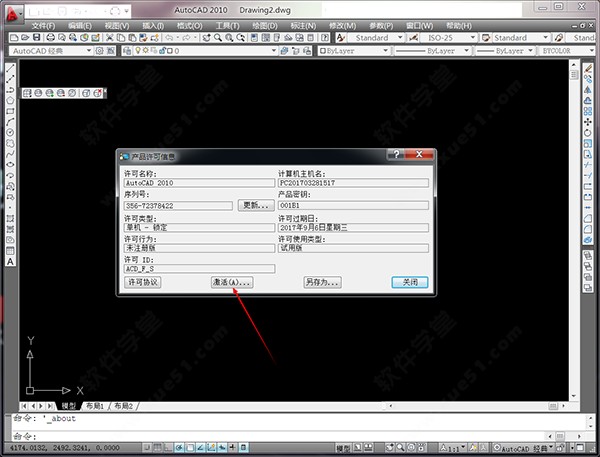Open the 许可协议 license agreement
Screen dimensions: 600x457
143,283
